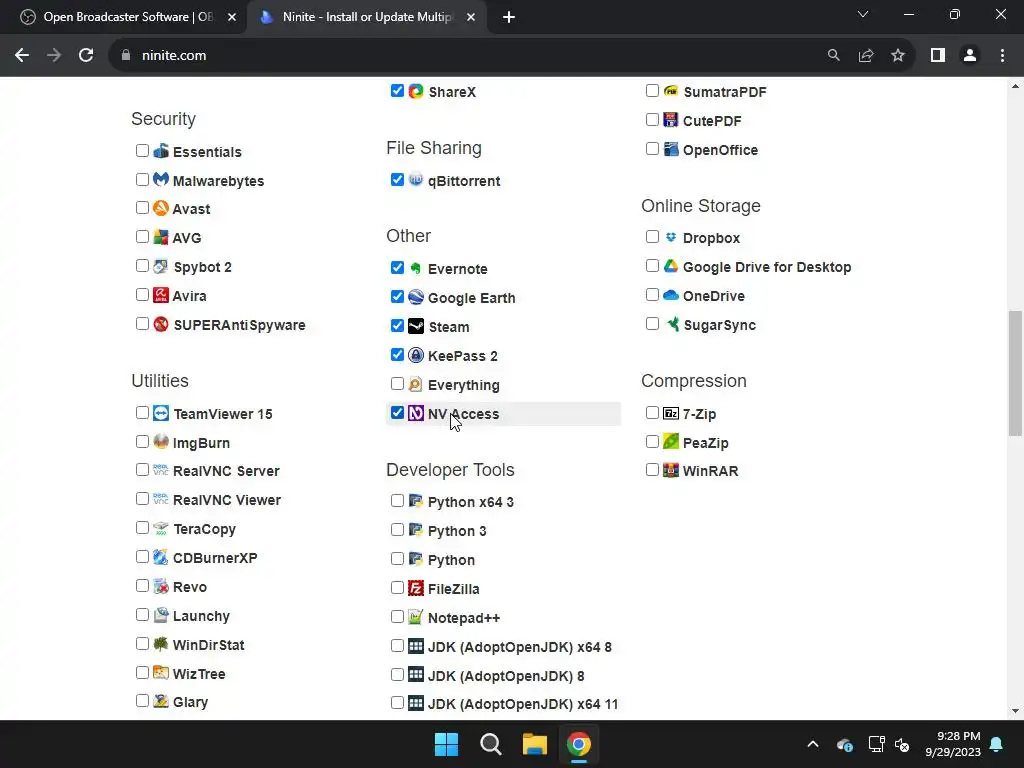Viewport: 1024px width, 768px height.
Task: Show hidden system tray icons
Action: tap(813, 744)
